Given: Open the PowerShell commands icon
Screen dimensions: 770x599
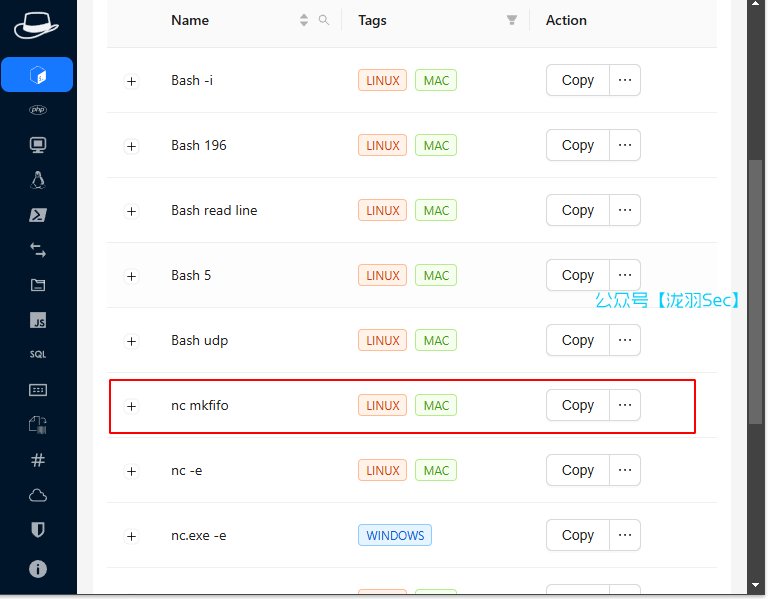Looking at the screenshot, I should pyautogui.click(x=38, y=215).
